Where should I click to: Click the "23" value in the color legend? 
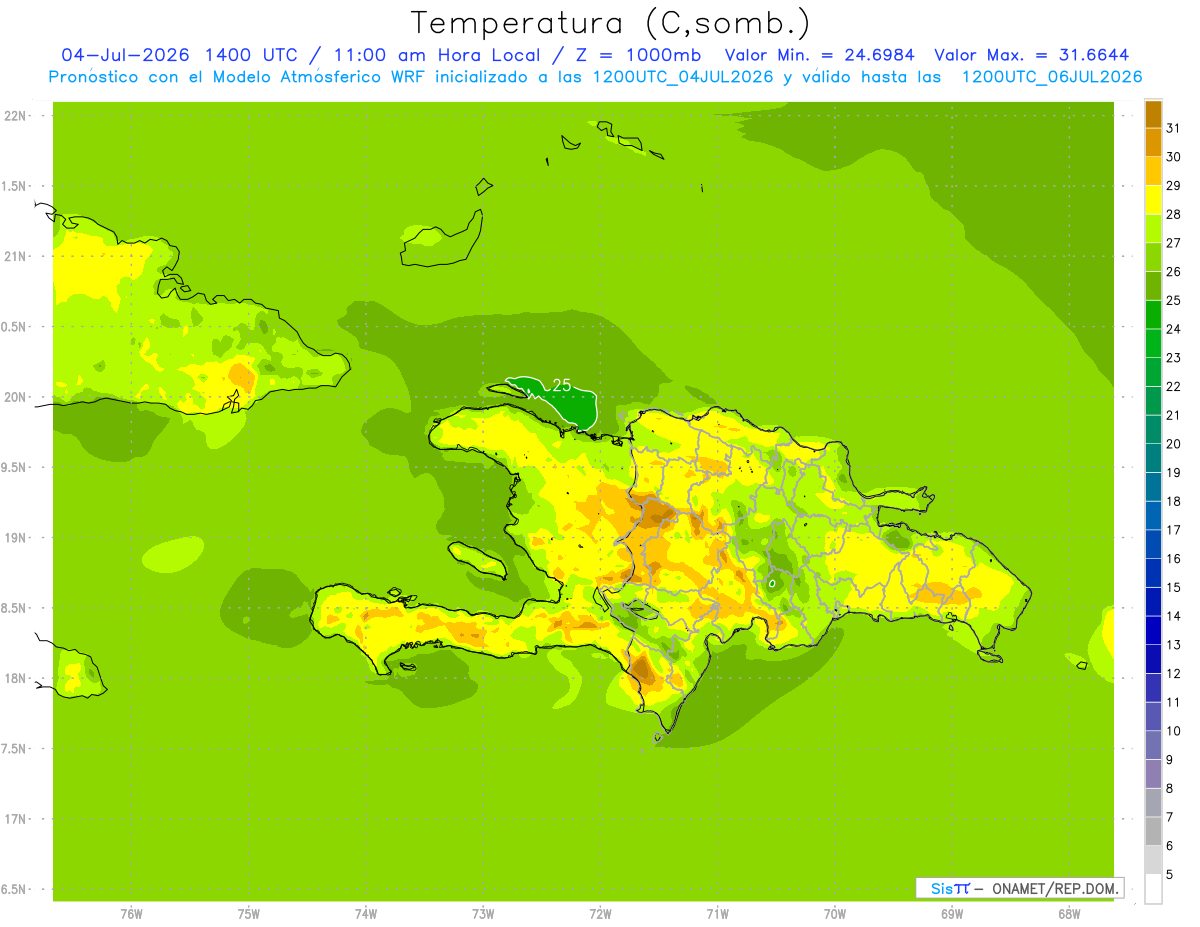(1173, 358)
